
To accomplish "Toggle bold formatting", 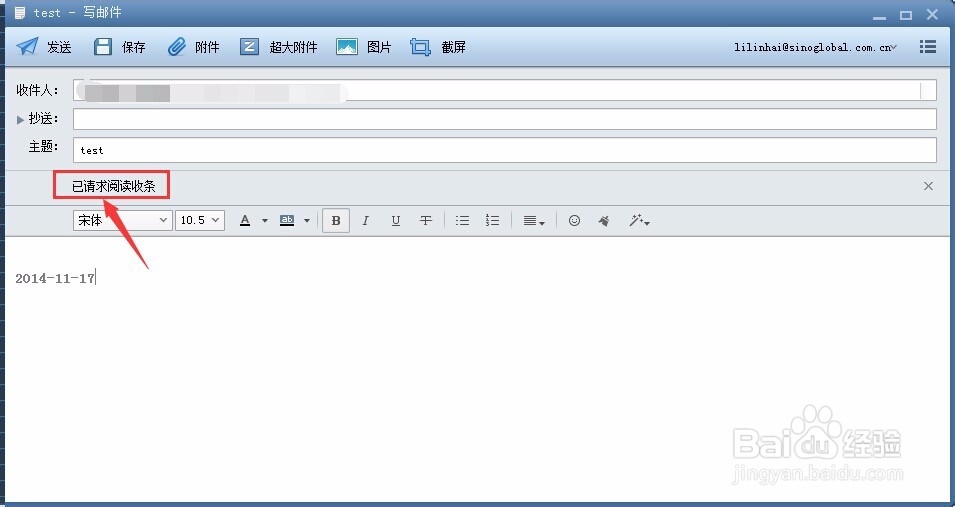I will click(336, 221).
